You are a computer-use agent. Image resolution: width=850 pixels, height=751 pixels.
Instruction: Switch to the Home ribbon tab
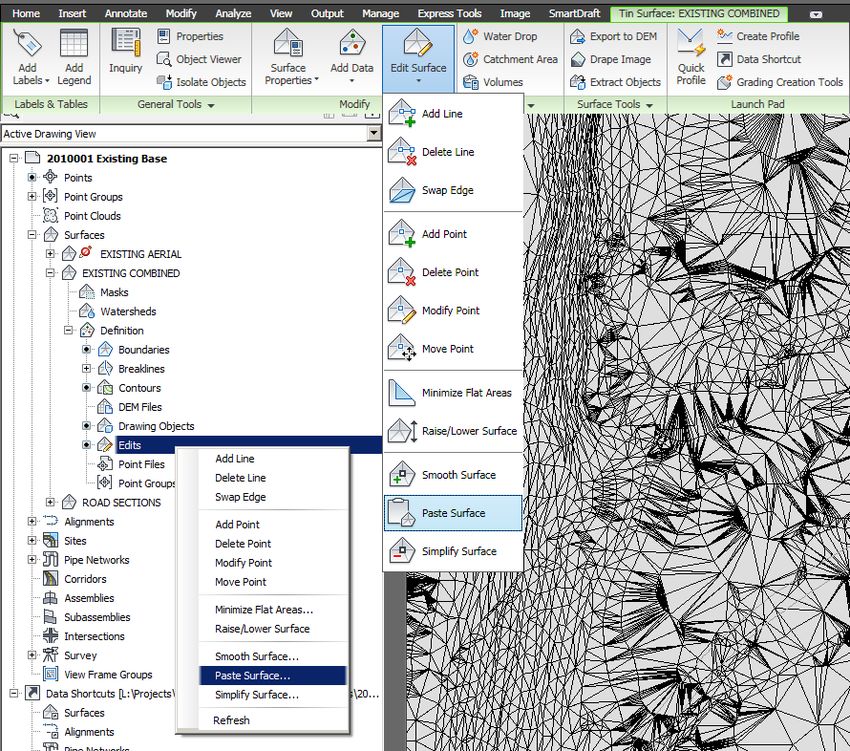26,13
